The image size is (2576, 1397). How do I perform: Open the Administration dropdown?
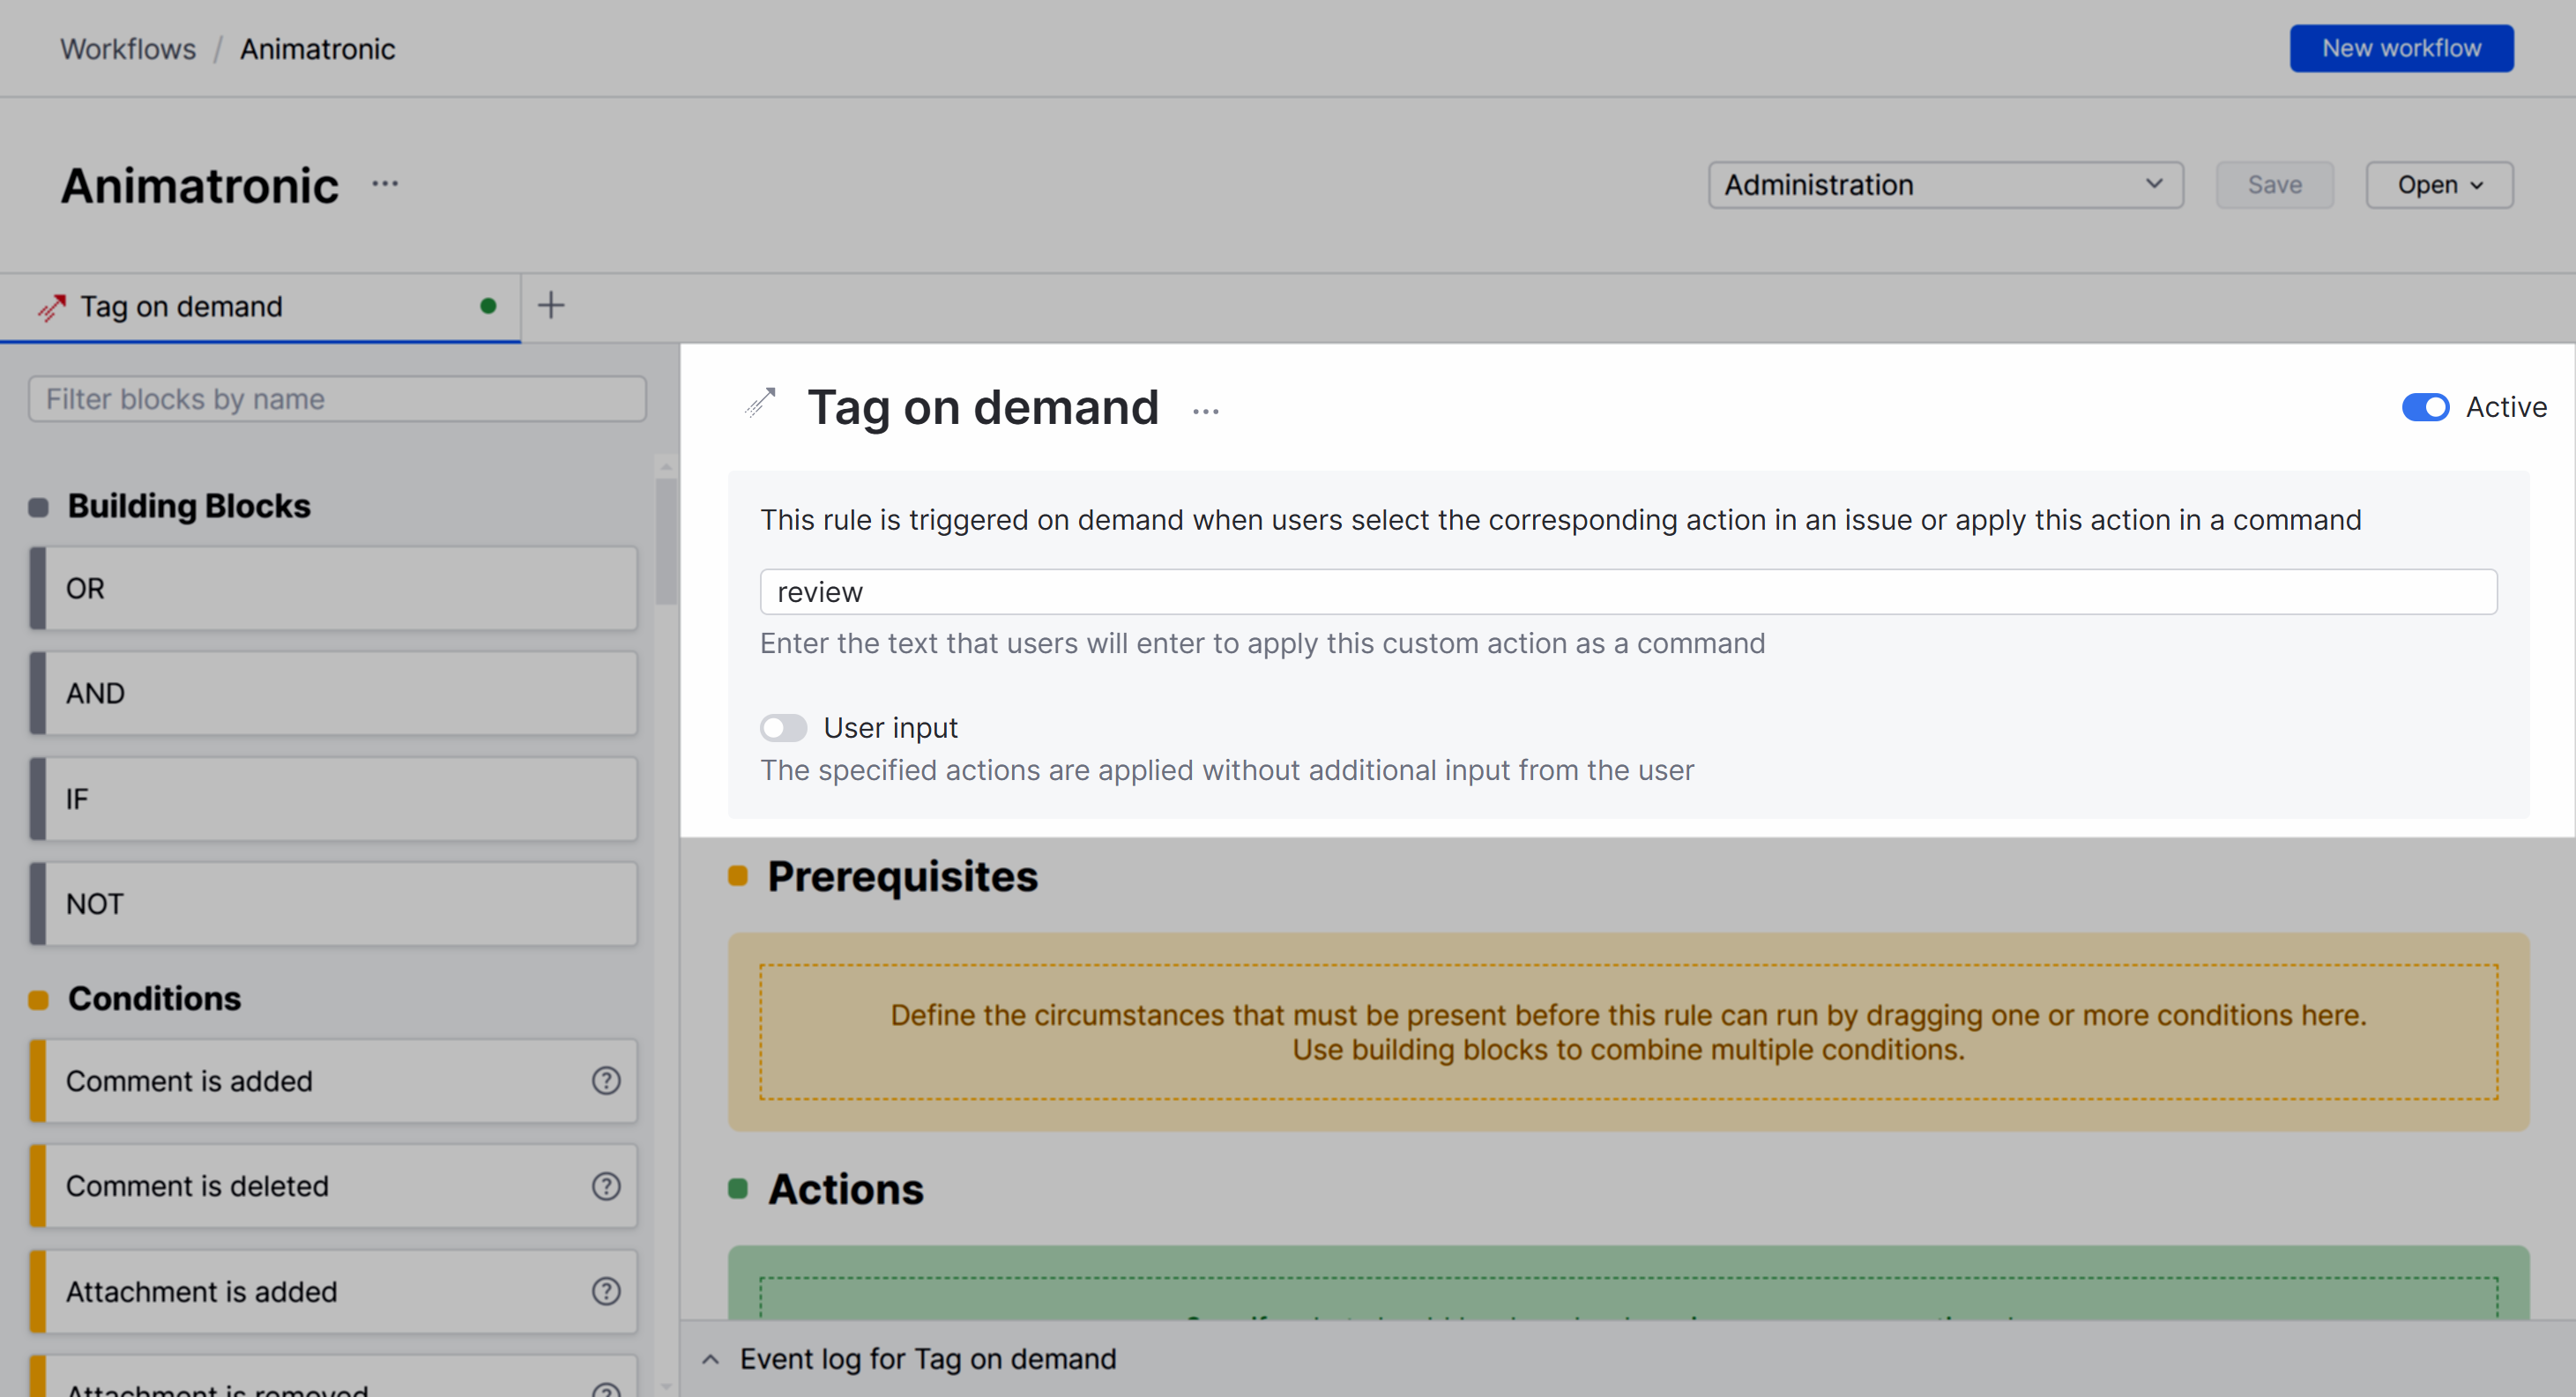1945,185
